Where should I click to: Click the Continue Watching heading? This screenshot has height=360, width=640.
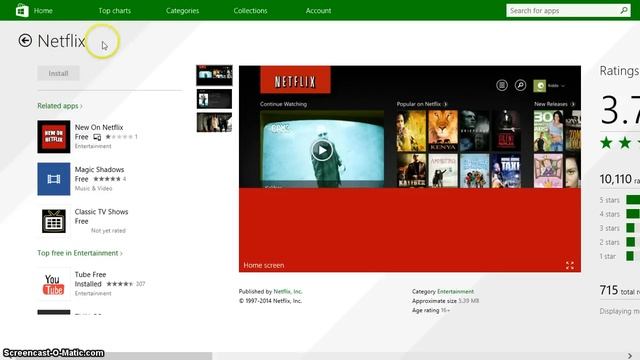(283, 104)
